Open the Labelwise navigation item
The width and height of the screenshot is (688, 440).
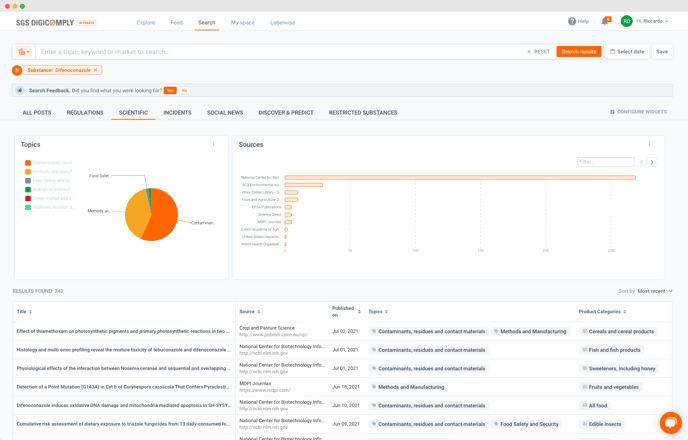(282, 22)
